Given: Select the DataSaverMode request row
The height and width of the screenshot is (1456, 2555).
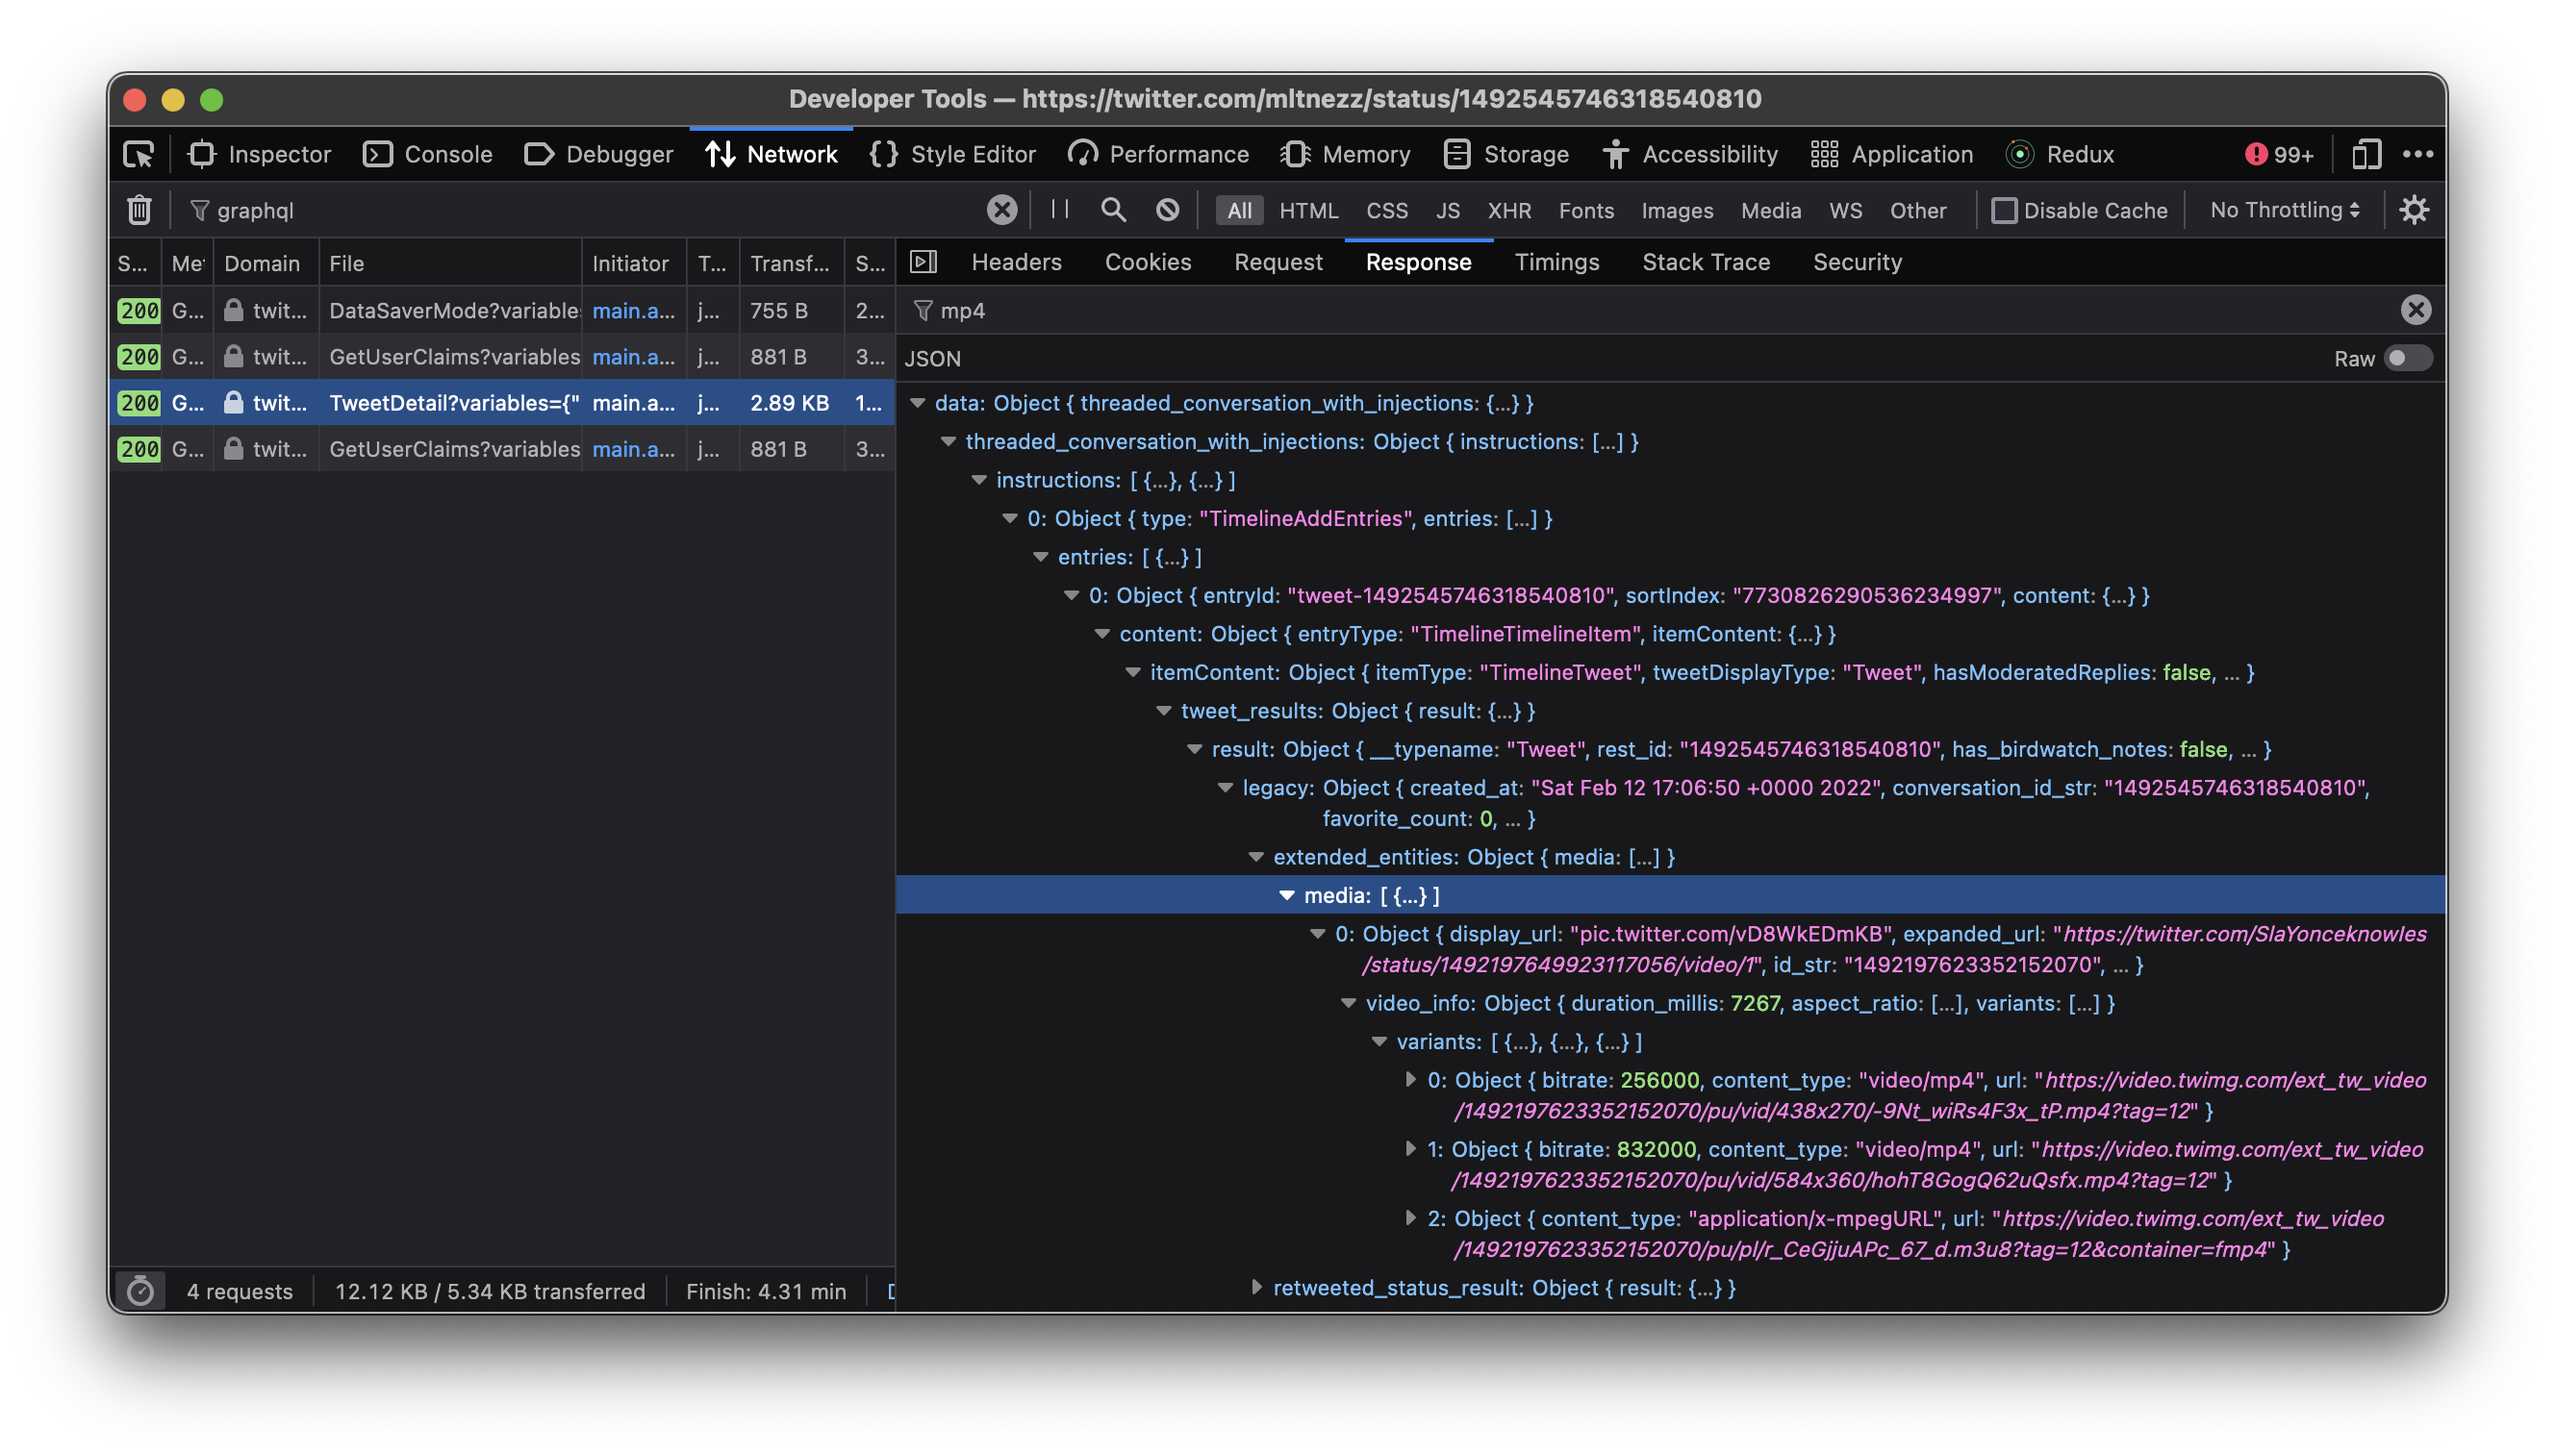Looking at the screenshot, I should pos(450,311).
